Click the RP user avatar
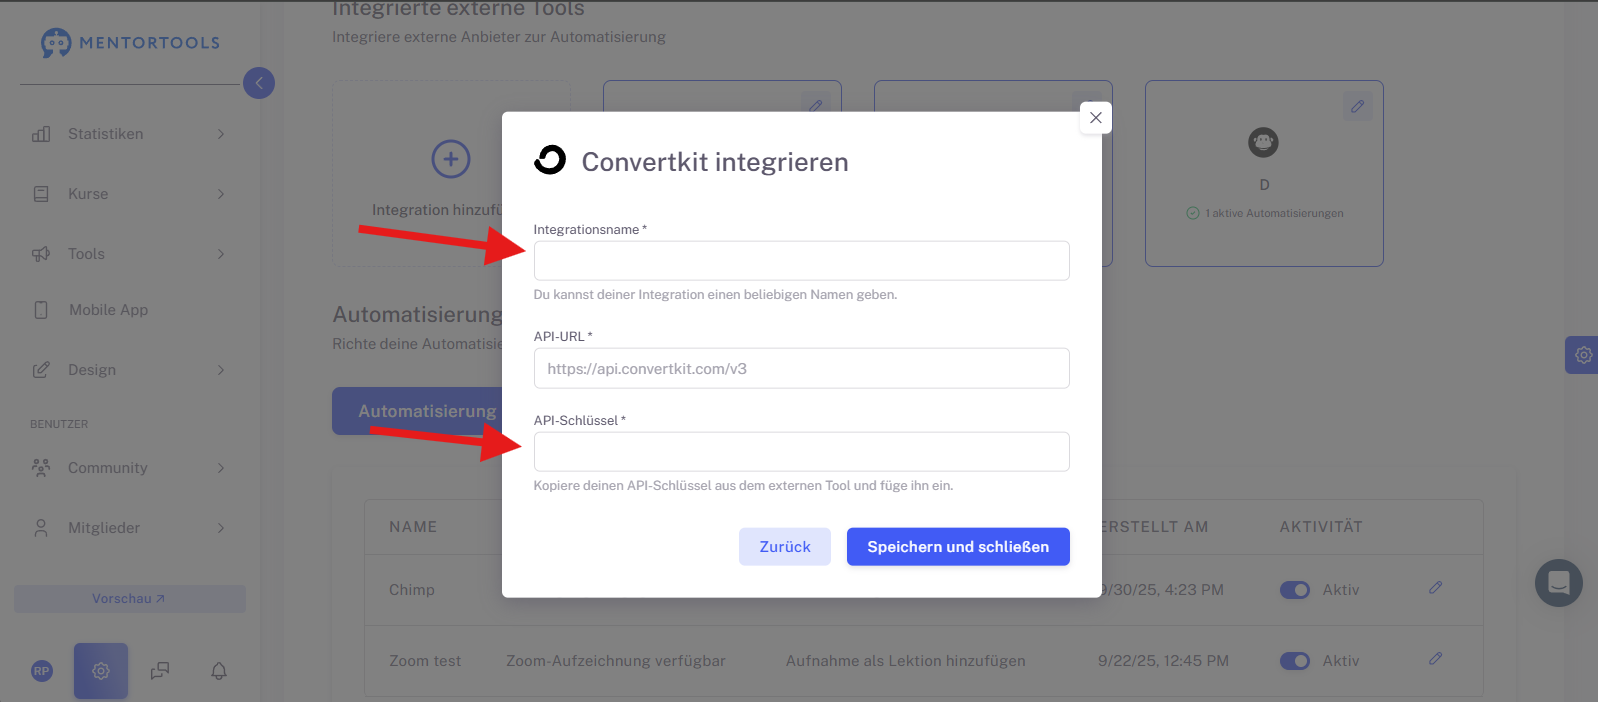 [x=41, y=671]
